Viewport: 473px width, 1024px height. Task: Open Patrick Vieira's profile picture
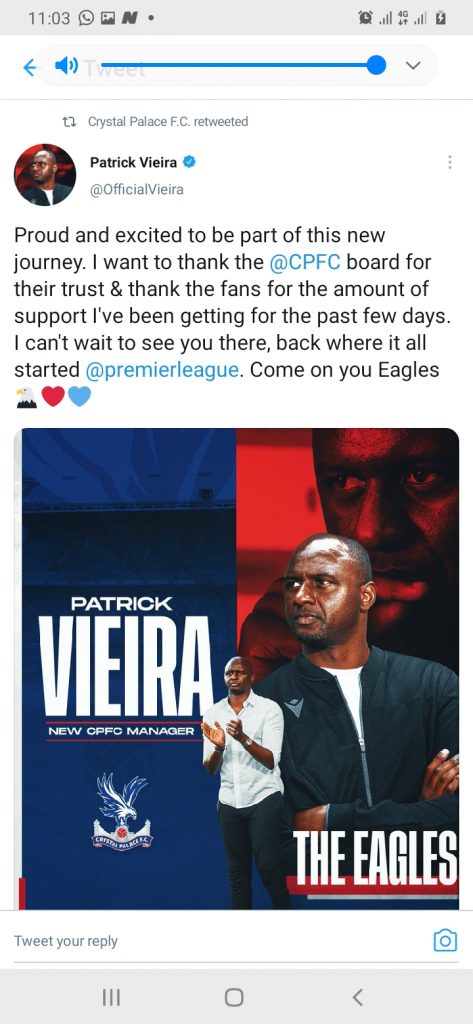click(x=45, y=175)
